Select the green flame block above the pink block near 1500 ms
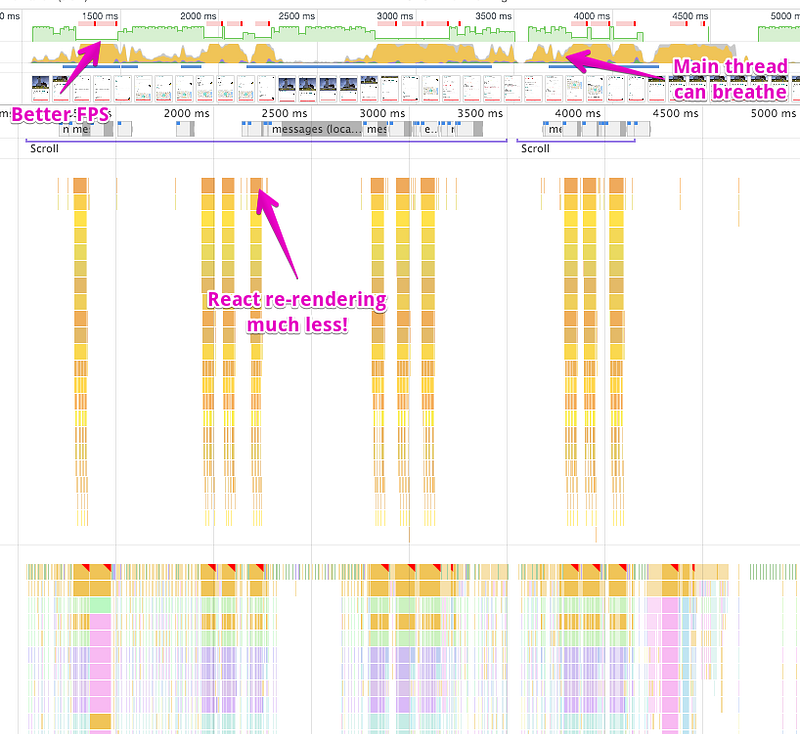 point(101,605)
